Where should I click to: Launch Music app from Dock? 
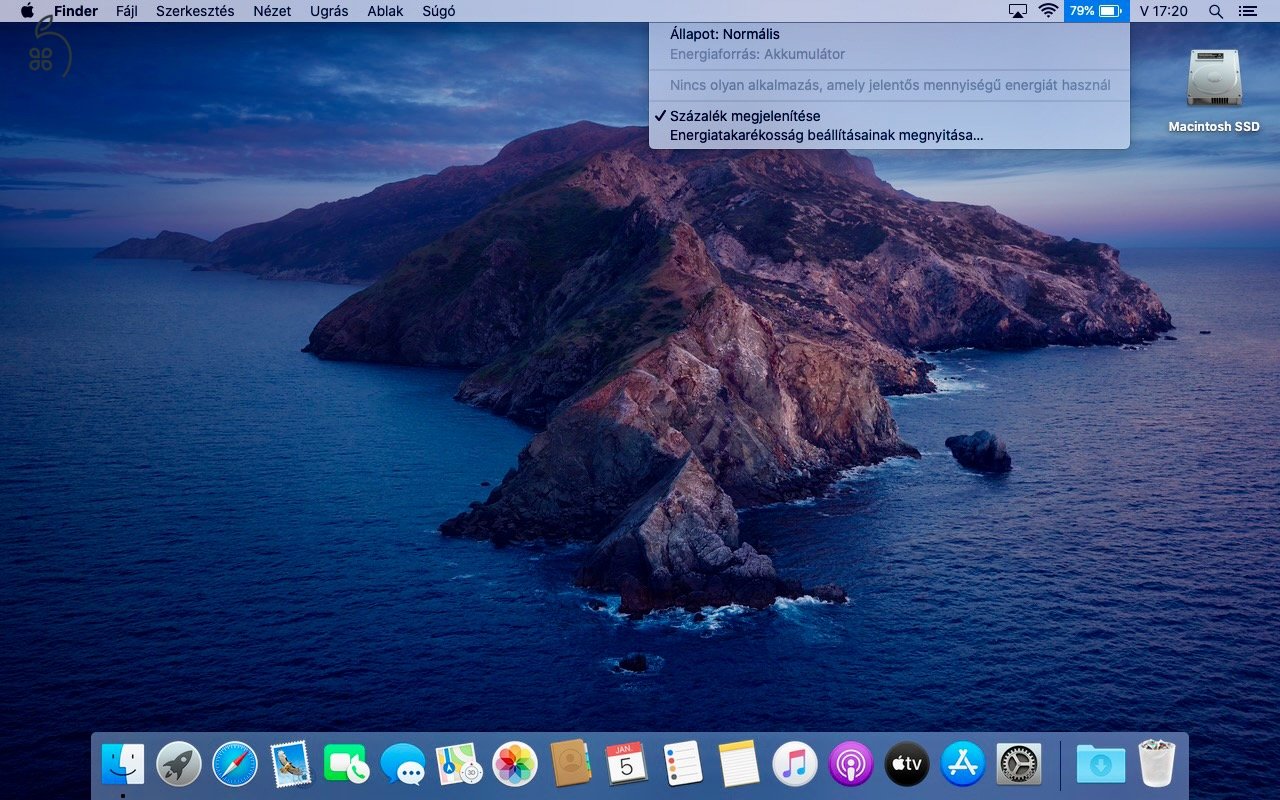pos(795,764)
